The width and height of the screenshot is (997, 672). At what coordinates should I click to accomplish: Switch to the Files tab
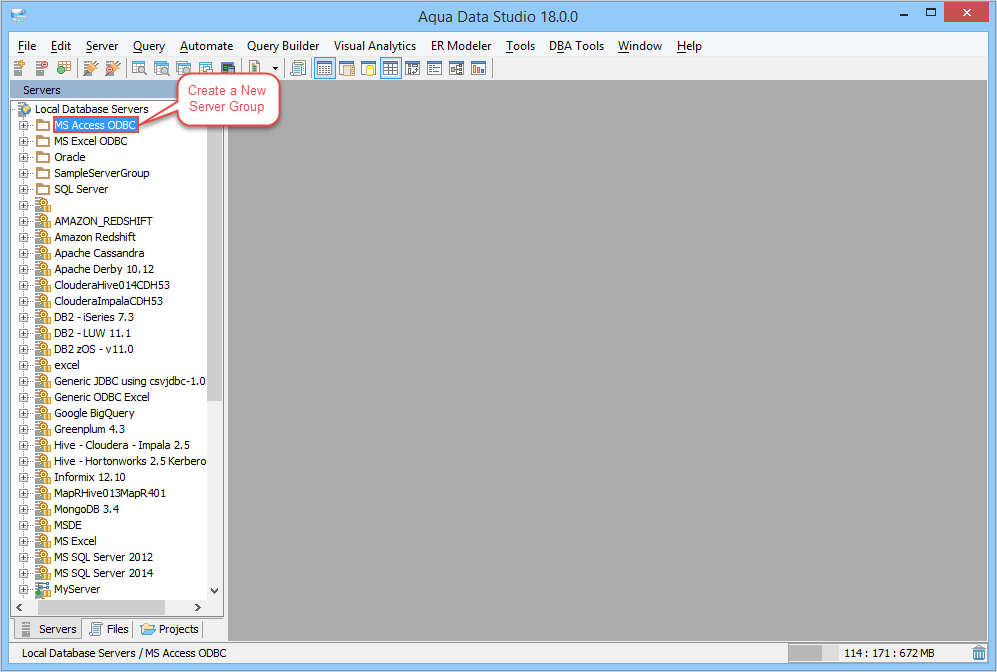pos(109,629)
